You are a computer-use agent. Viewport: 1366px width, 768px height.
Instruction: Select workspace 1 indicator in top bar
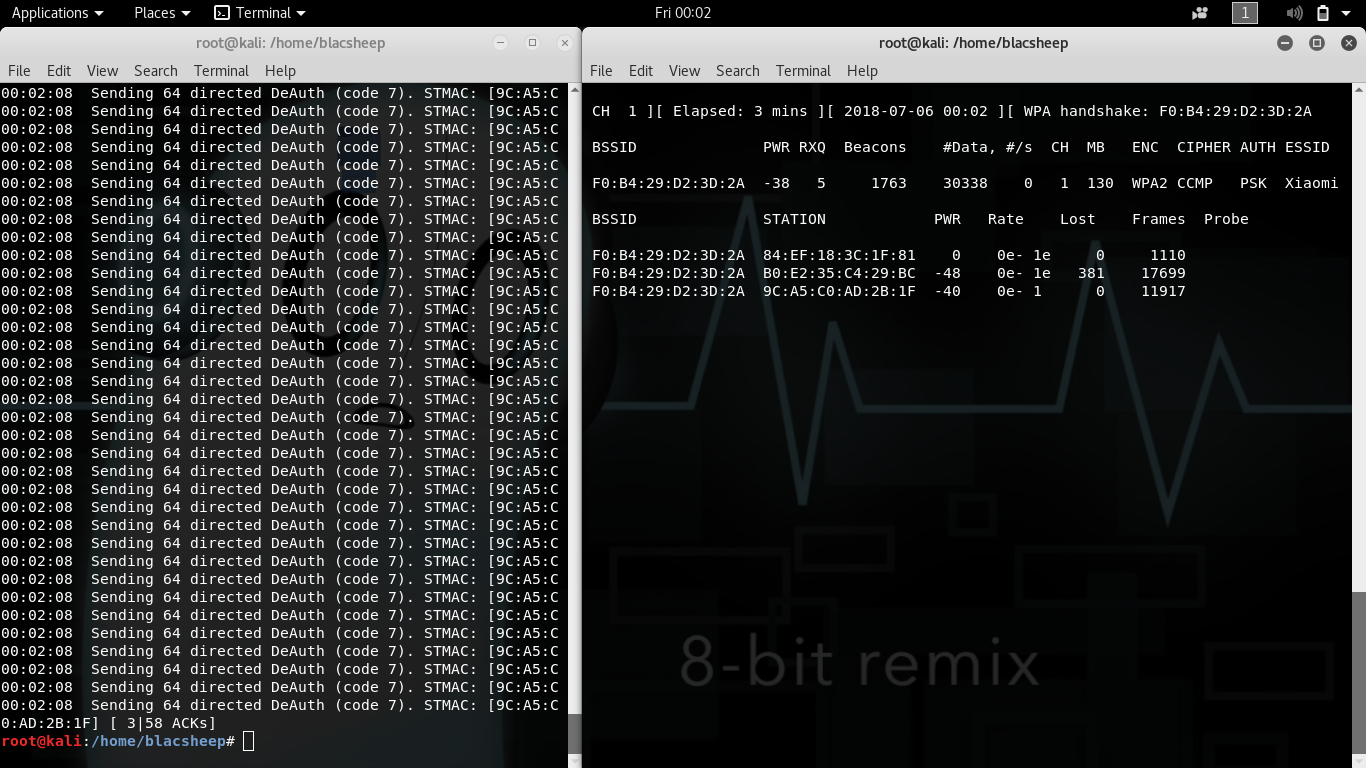coord(1245,13)
